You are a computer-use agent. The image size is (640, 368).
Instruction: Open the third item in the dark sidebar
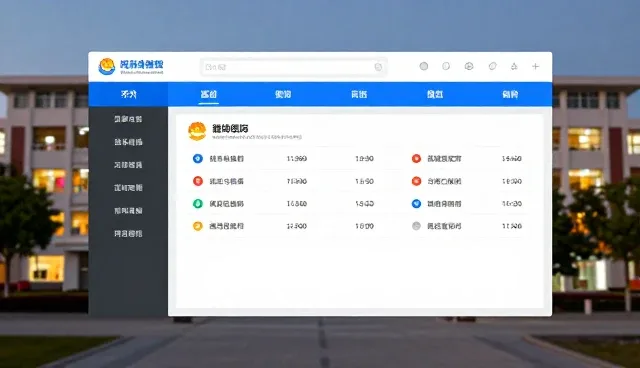[128, 165]
